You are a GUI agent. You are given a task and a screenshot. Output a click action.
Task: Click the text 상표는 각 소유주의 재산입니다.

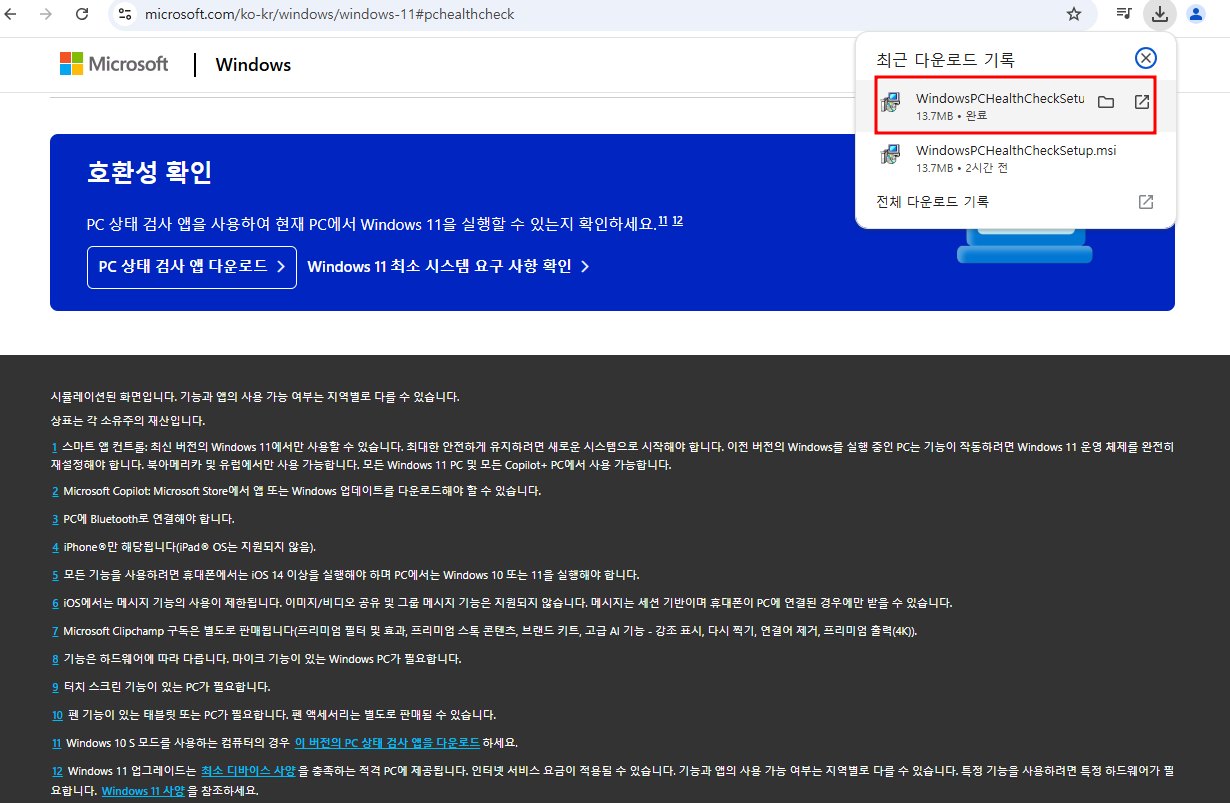(x=128, y=421)
